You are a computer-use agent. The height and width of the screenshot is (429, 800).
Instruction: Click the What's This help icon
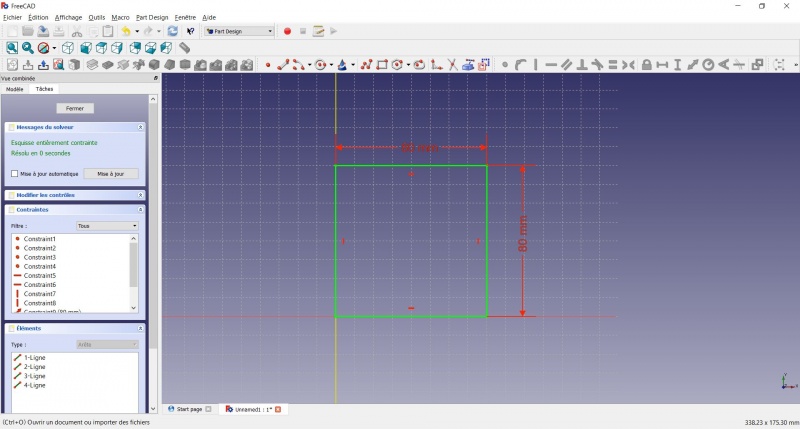[190, 31]
